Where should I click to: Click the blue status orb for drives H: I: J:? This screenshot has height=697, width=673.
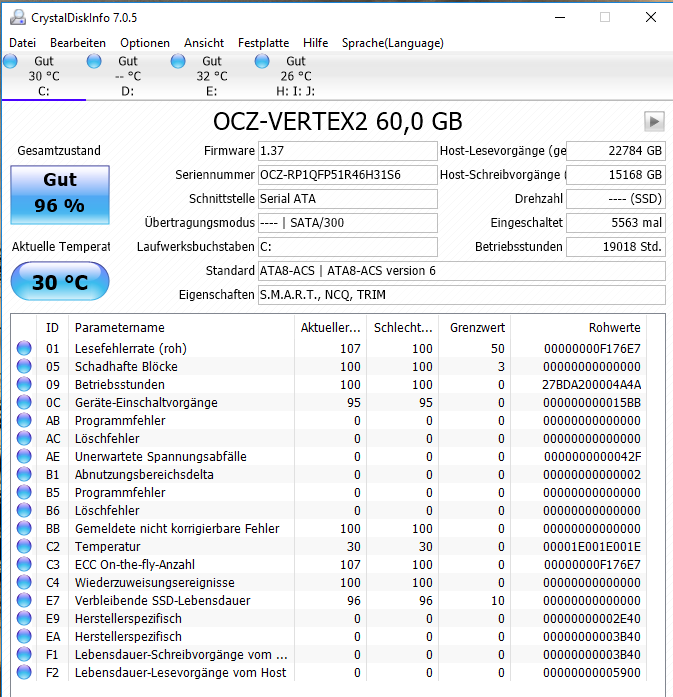coord(262,61)
